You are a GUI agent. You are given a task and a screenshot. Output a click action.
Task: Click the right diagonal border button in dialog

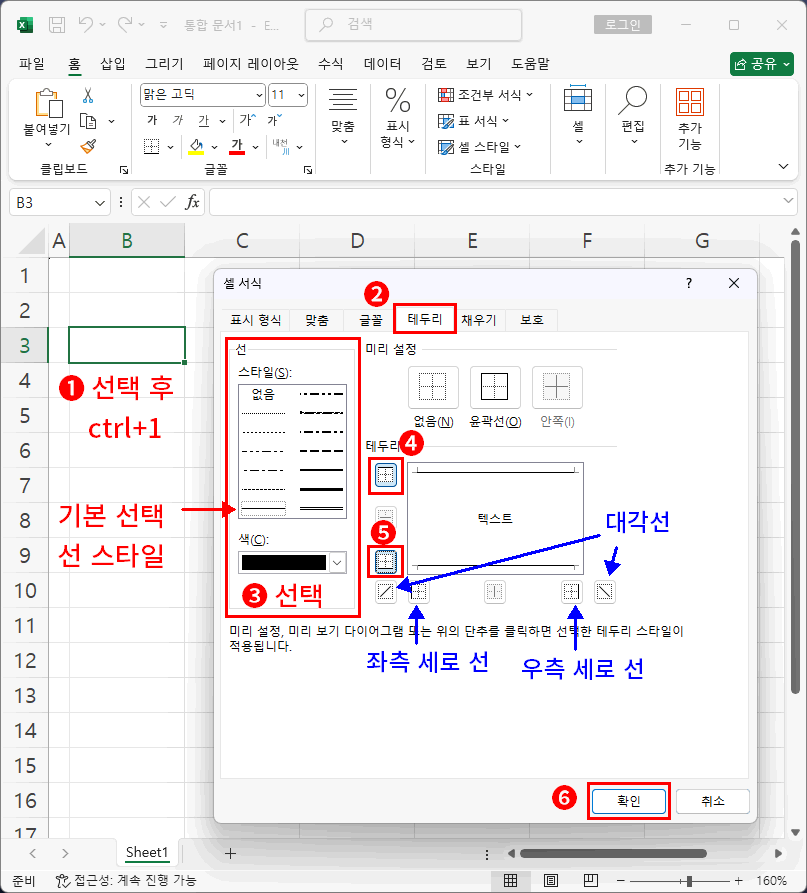point(605,592)
